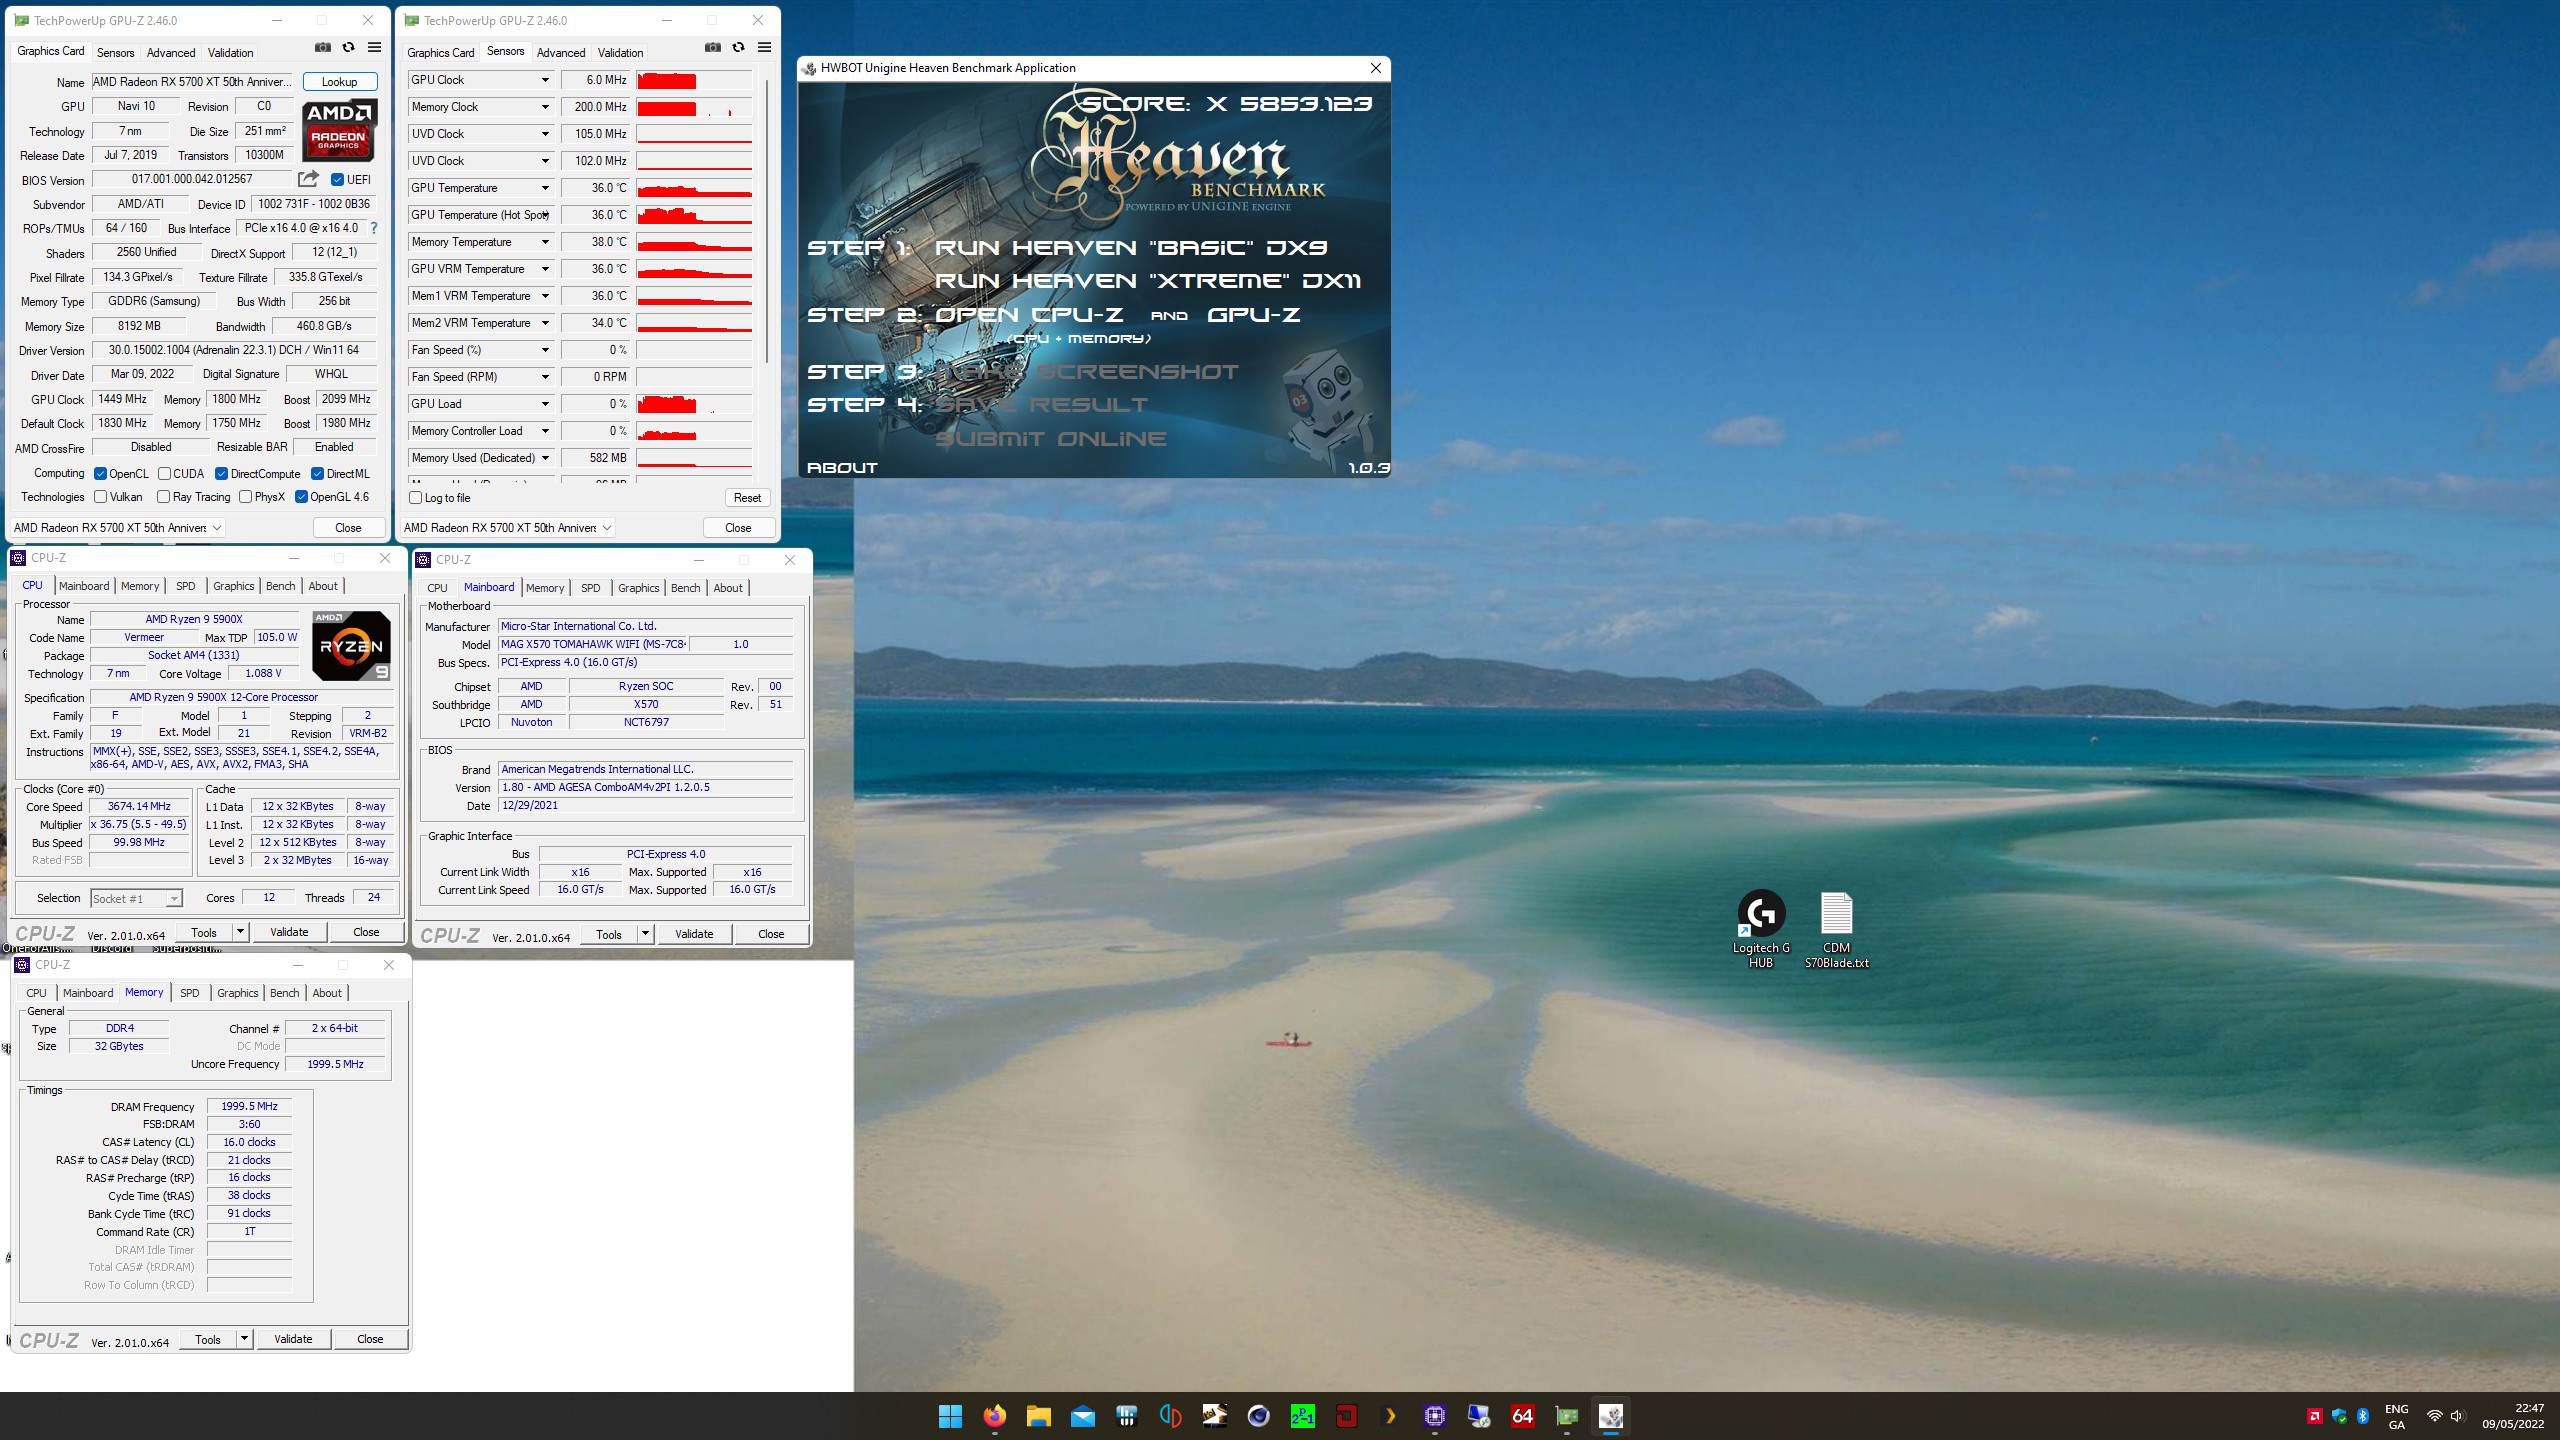The height and width of the screenshot is (1440, 2560).
Task: Click GPU Name field in GPU-Z
Action: (192, 82)
